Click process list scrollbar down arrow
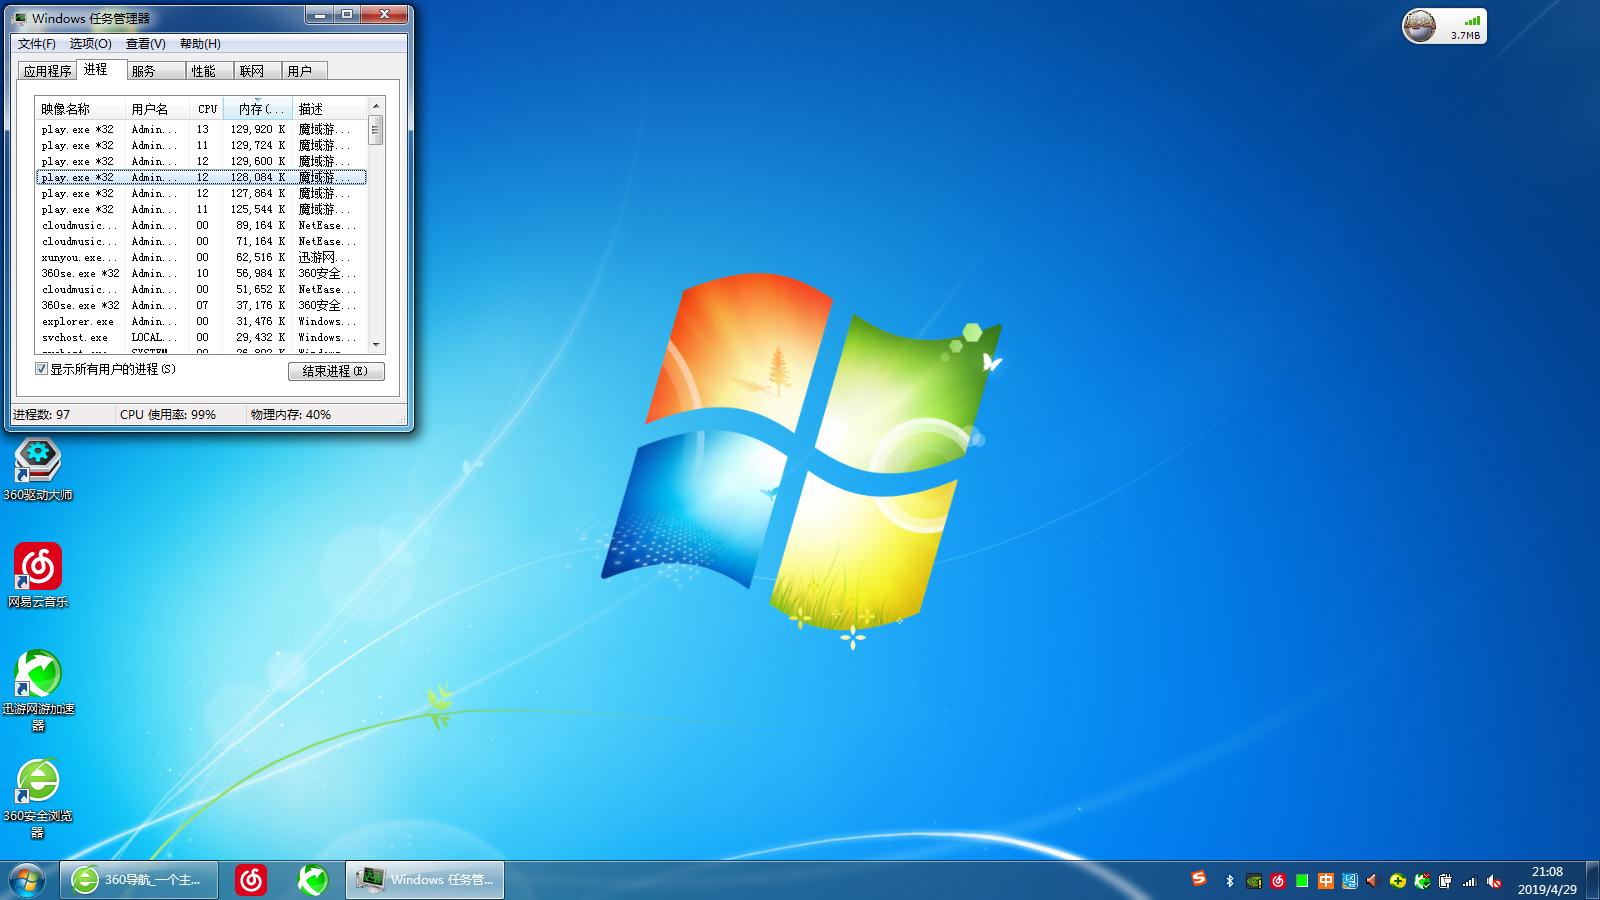 pos(376,345)
